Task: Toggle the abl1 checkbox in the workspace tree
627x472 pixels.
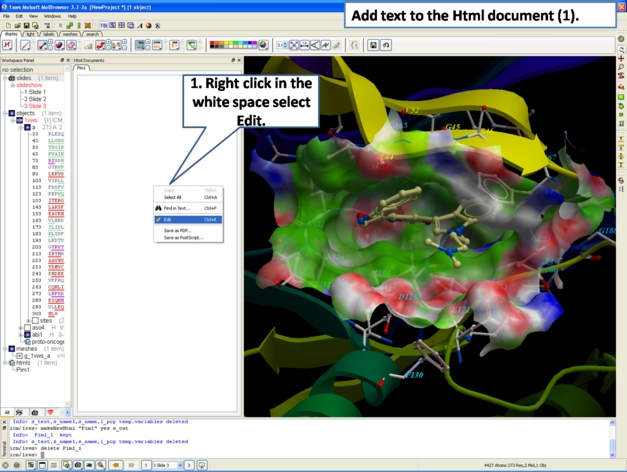Action: click(x=27, y=335)
